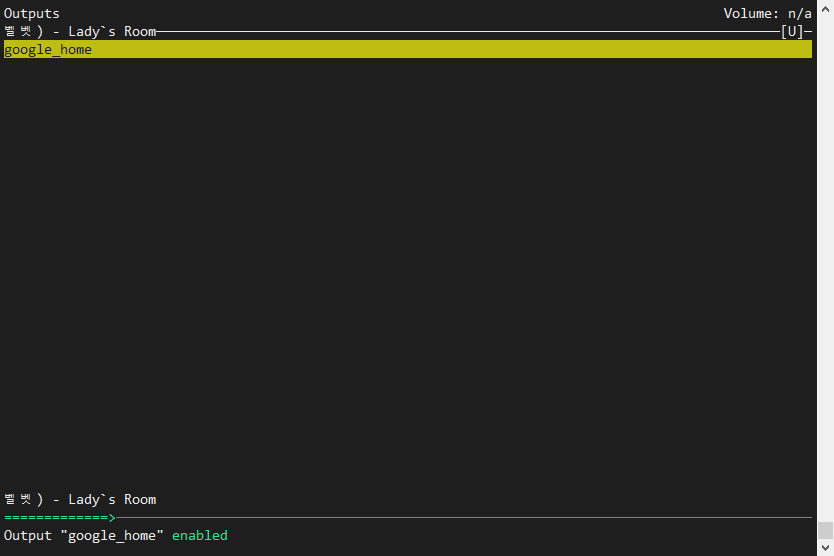Click the [U] playback flags indicator
834x556 pixels.
point(791,31)
